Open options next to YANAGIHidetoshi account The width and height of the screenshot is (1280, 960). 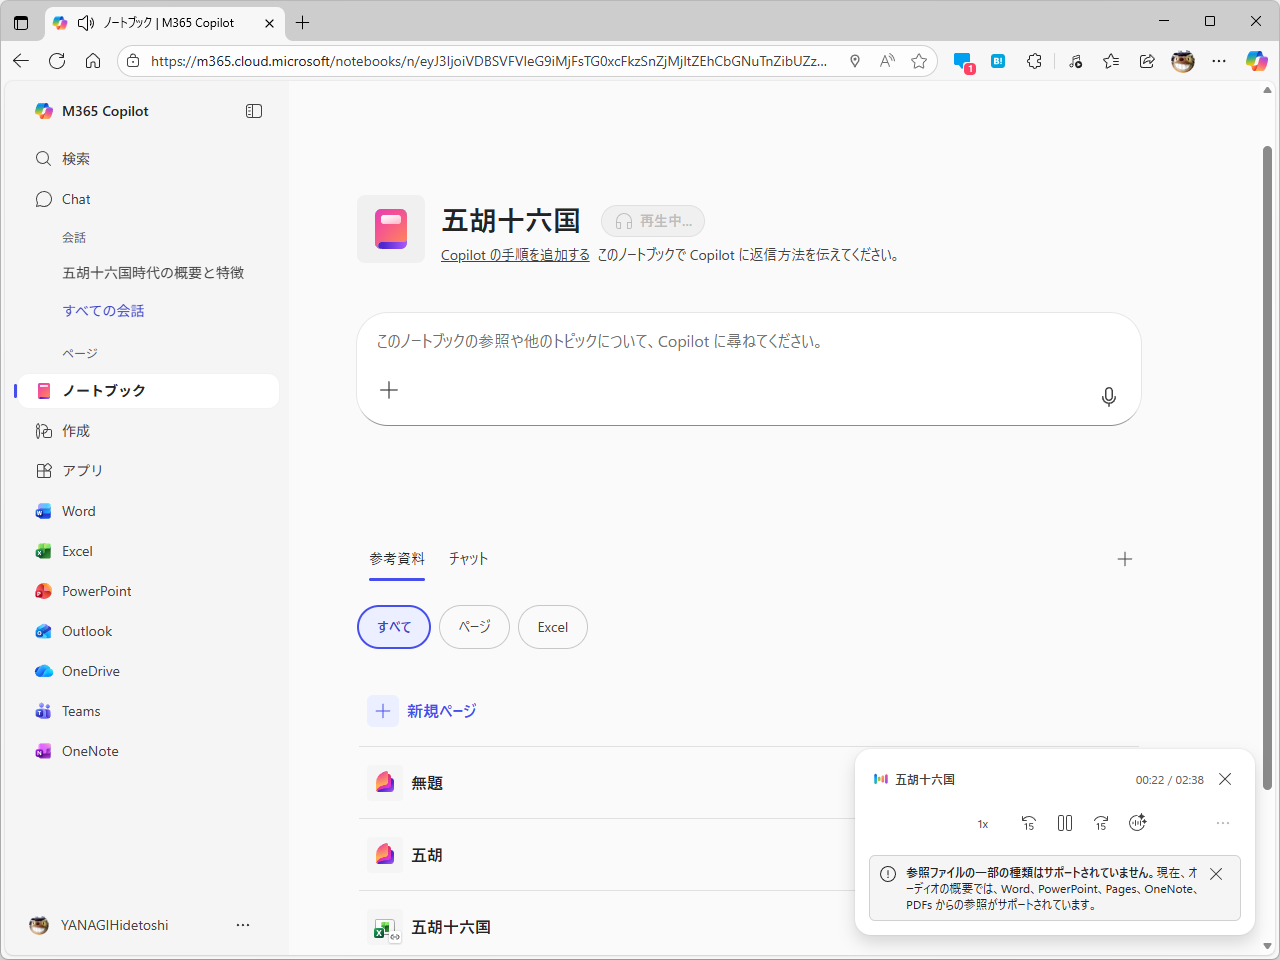(243, 925)
